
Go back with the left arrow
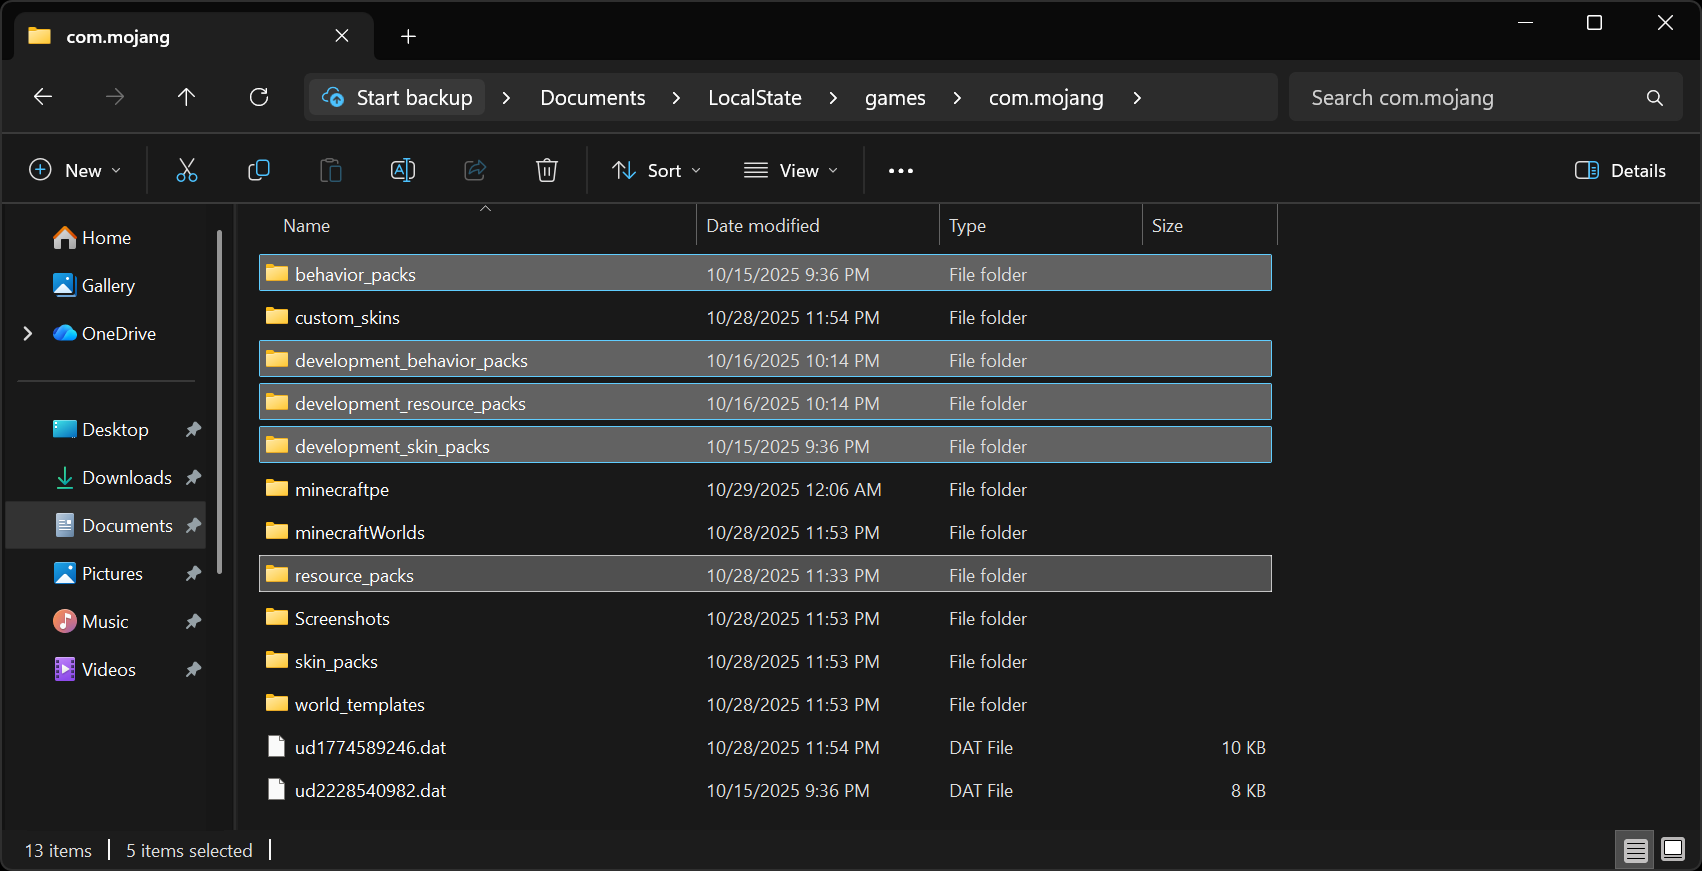[x=43, y=97]
